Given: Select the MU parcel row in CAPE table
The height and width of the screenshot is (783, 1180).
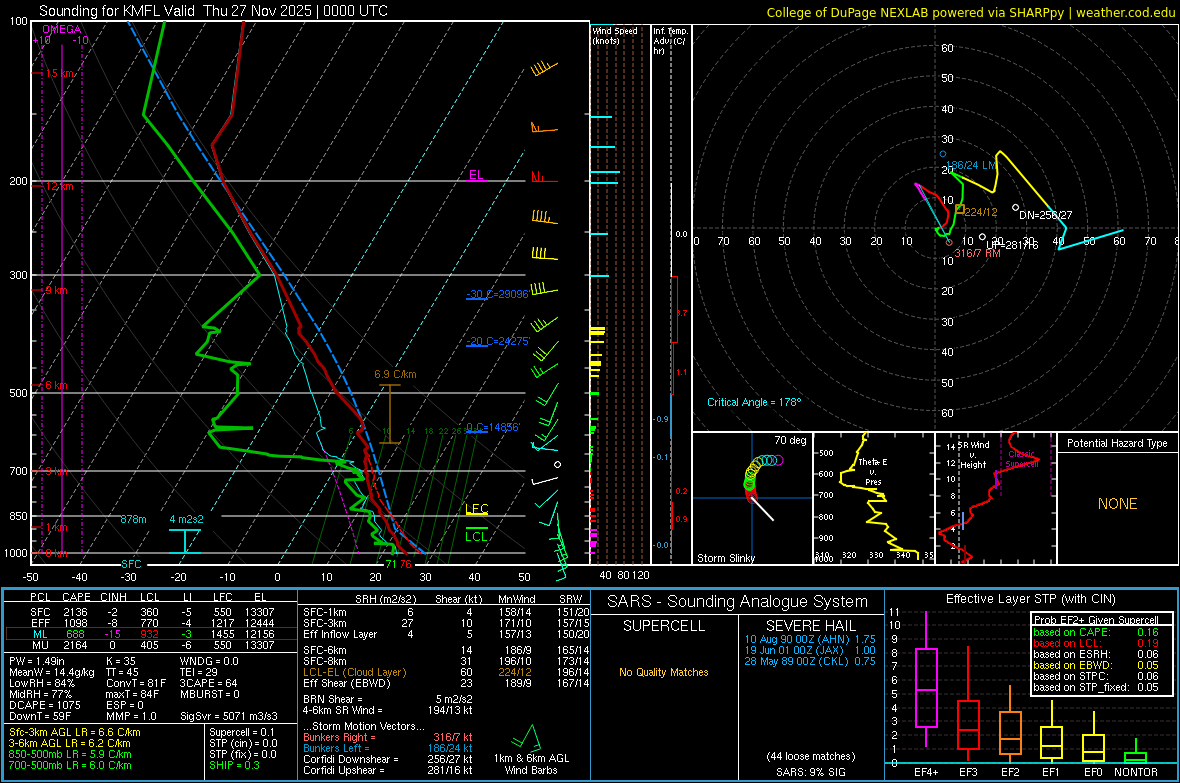Looking at the screenshot, I should pos(151,645).
